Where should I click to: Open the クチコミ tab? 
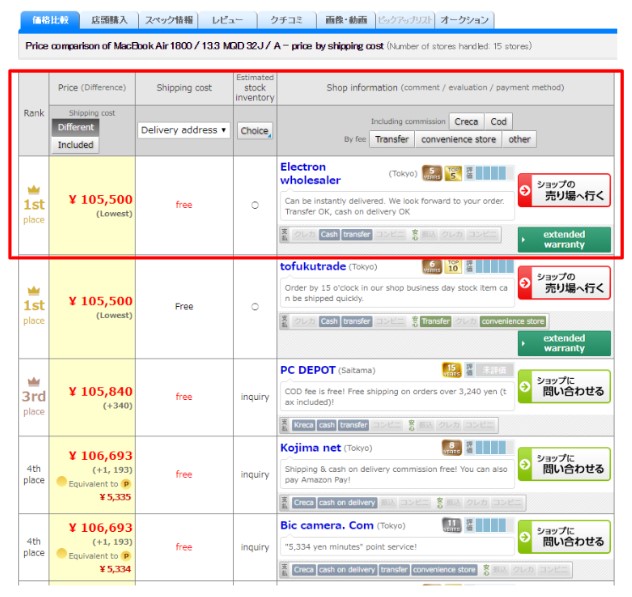click(x=287, y=20)
